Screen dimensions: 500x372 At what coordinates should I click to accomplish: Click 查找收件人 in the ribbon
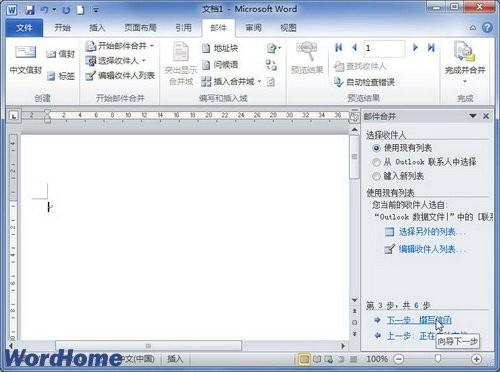pos(360,66)
